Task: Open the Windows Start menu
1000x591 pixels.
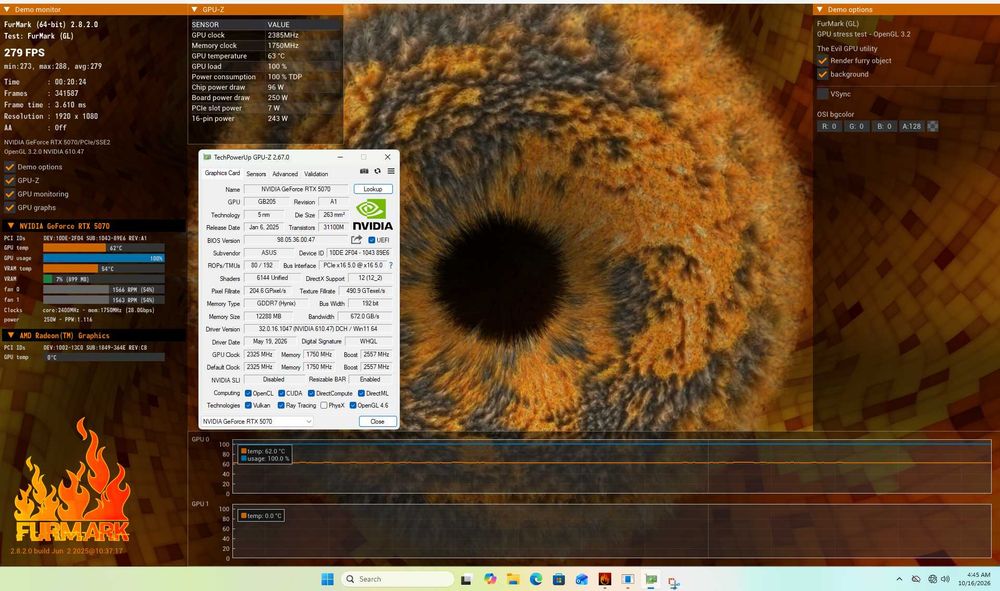Action: [x=327, y=579]
